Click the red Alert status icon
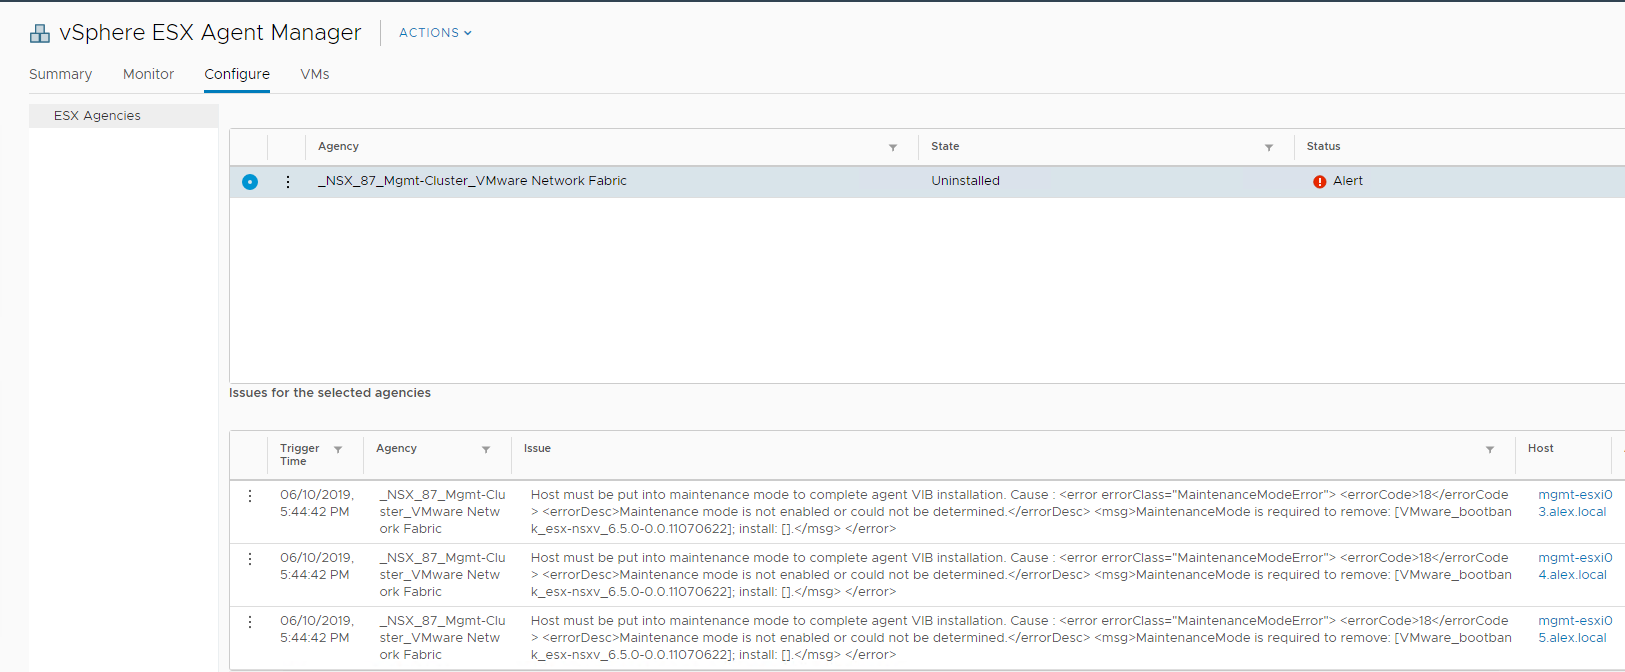The image size is (1625, 672). pyautogui.click(x=1319, y=182)
